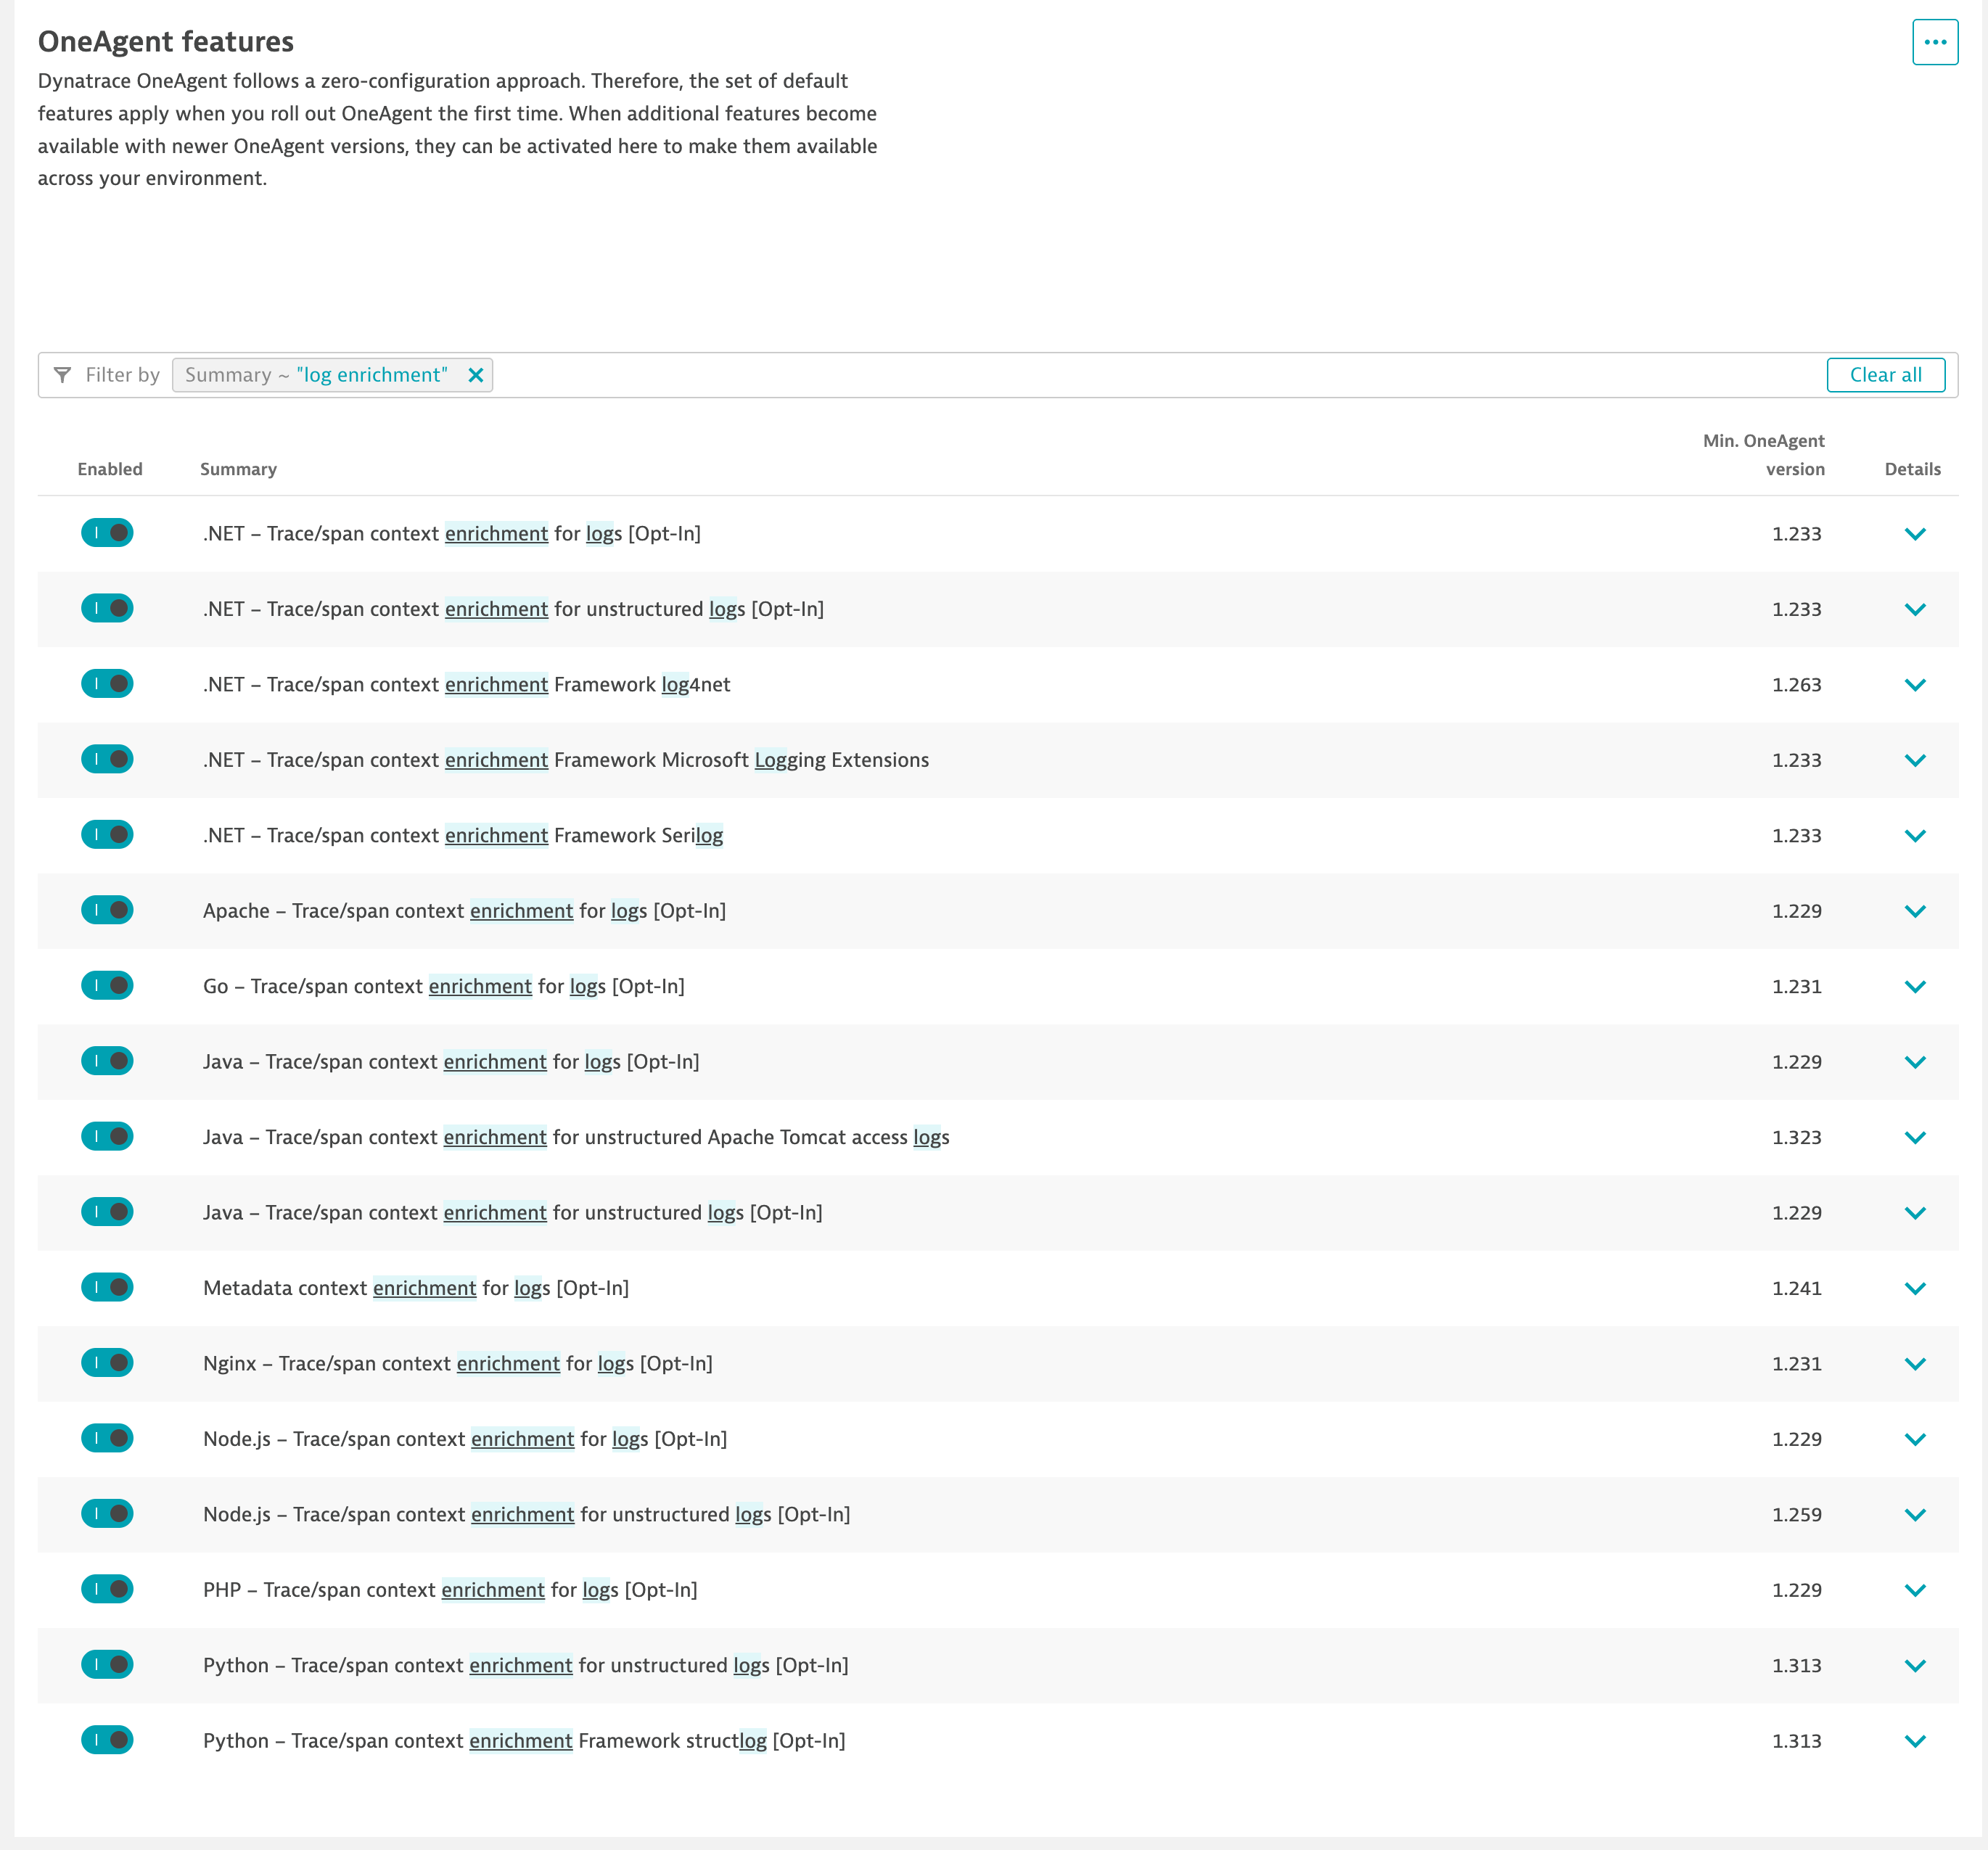Turn off Go trace/span enrichment toggle

(x=107, y=986)
